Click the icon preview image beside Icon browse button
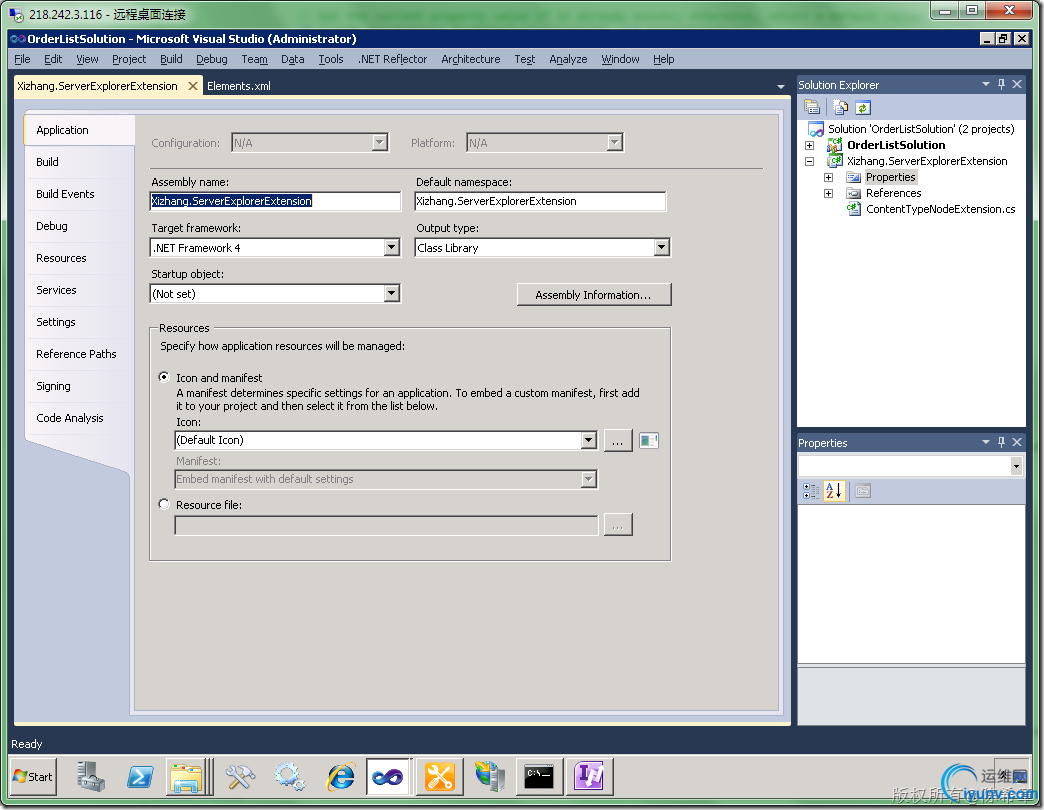 click(x=649, y=441)
